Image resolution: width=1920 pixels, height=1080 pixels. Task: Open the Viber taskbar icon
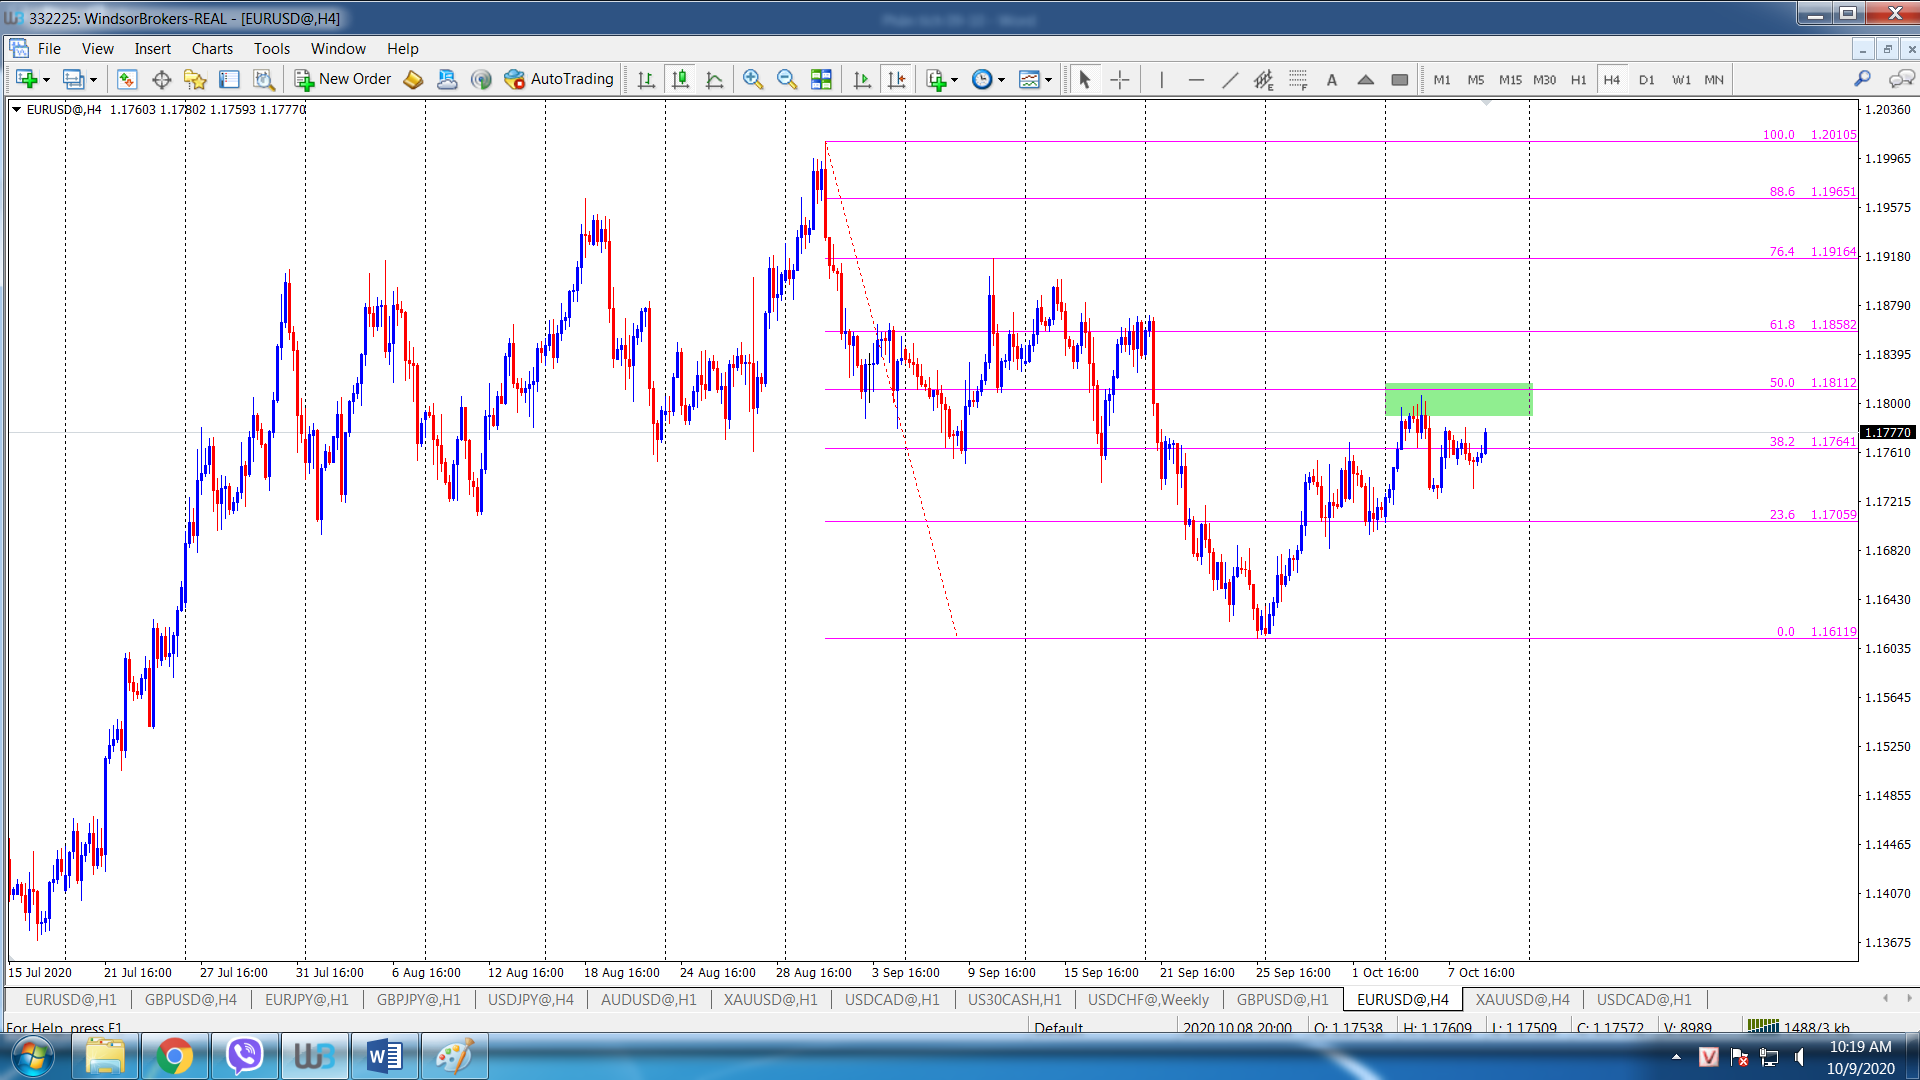coord(244,1056)
